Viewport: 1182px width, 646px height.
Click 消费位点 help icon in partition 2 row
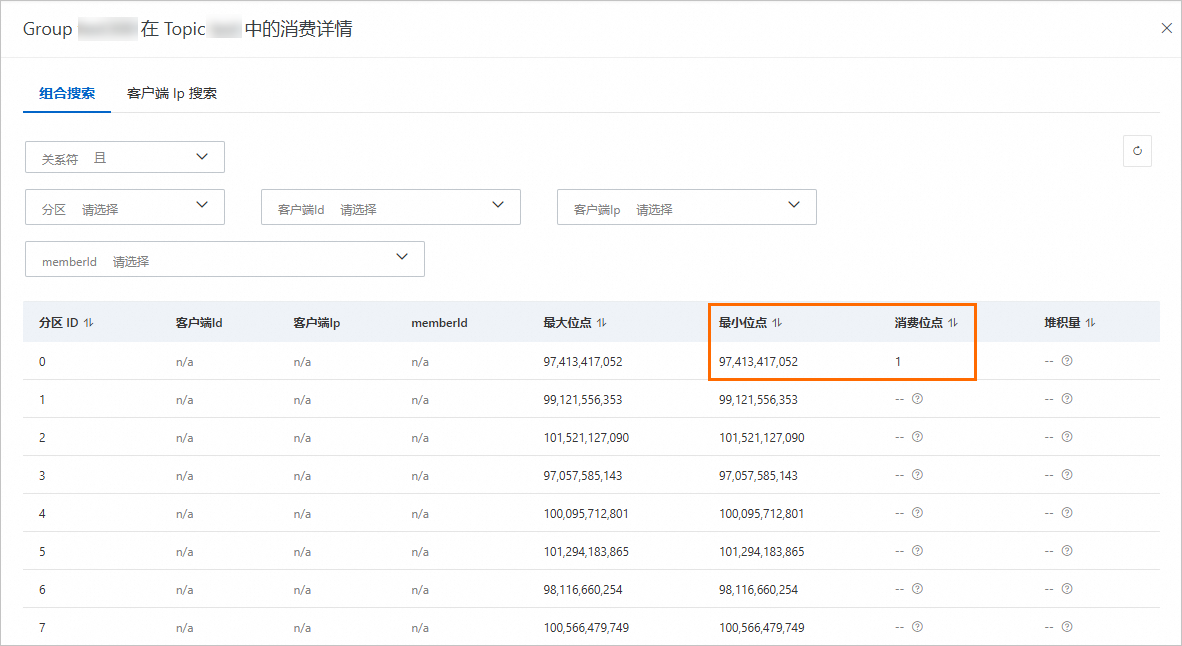coord(917,436)
